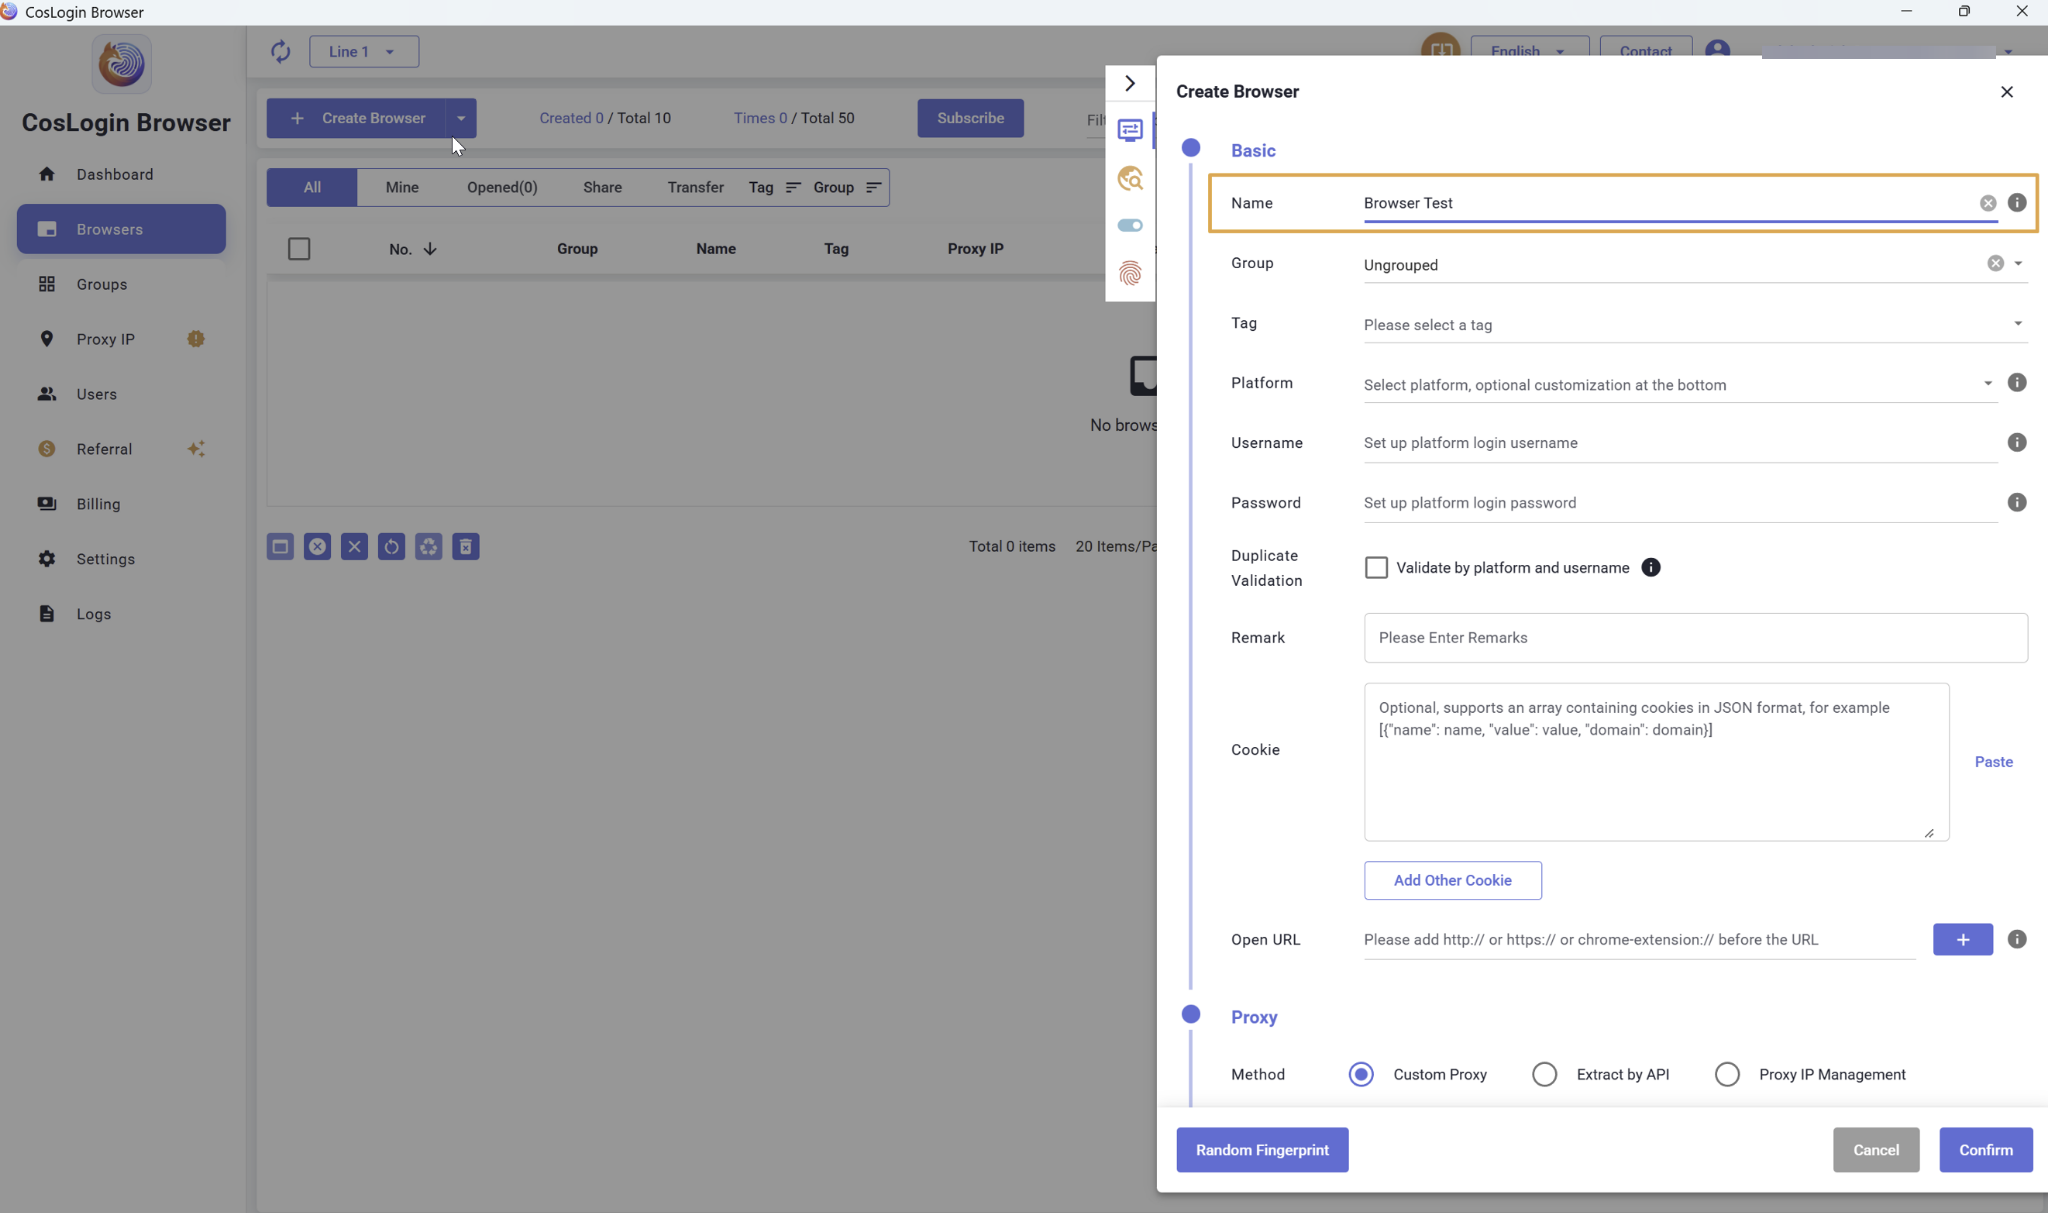The image size is (2048, 1213).
Task: Toggle the switch icon in side strip
Action: point(1130,225)
